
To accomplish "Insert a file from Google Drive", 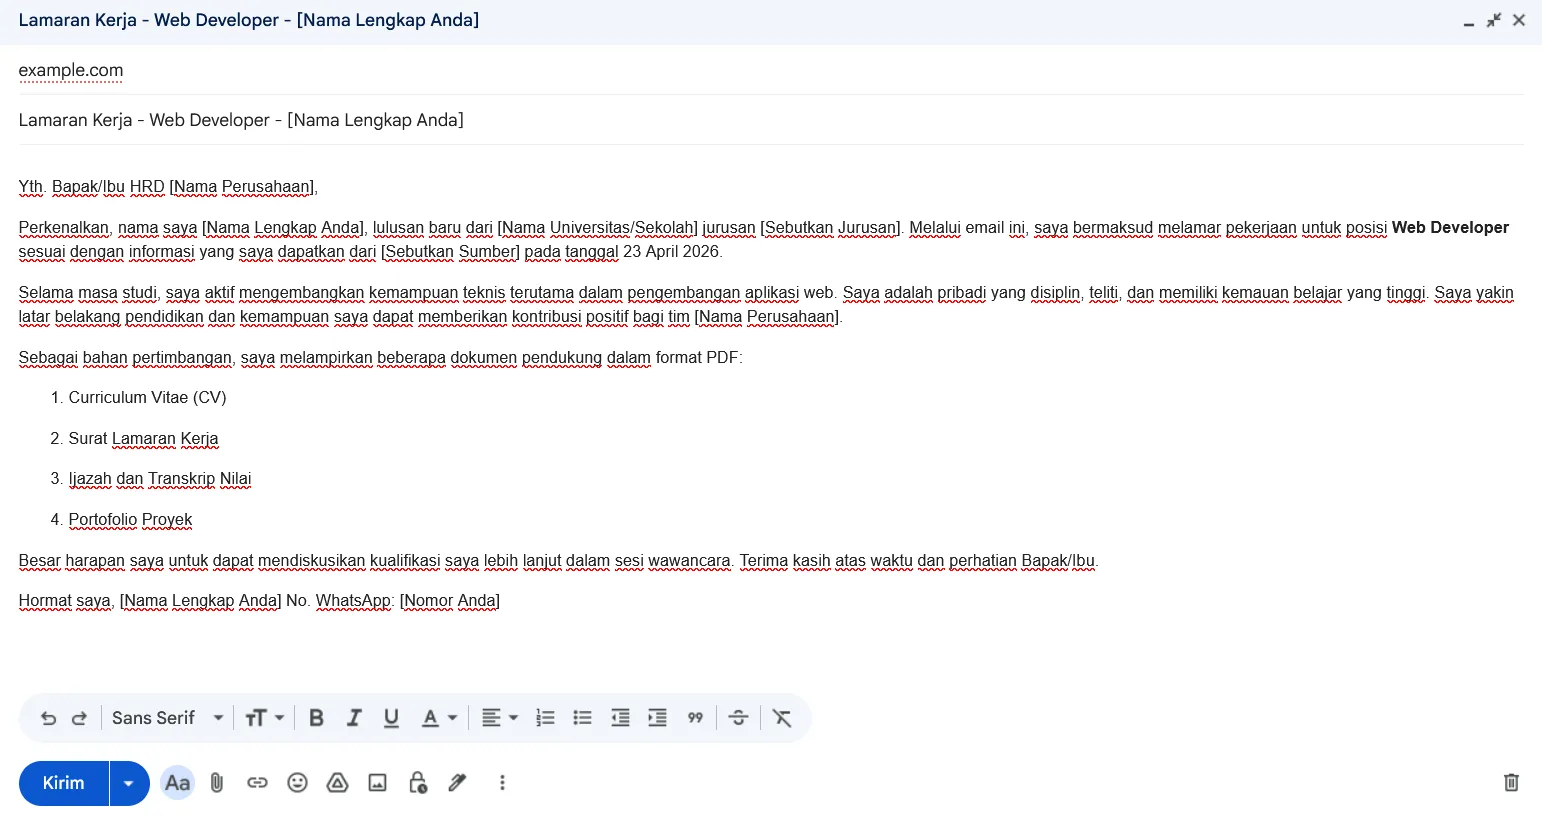I will pos(337,783).
